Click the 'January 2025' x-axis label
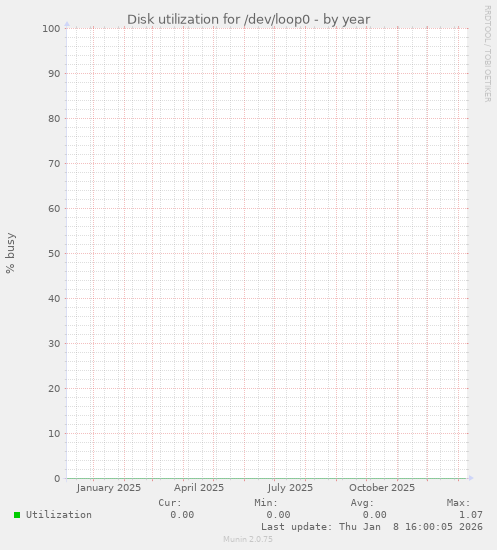The height and width of the screenshot is (550, 497). click(109, 488)
